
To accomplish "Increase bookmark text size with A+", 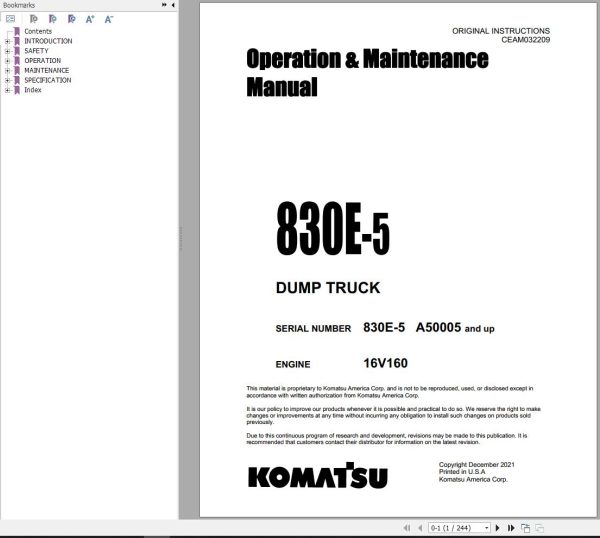I will tap(90, 19).
